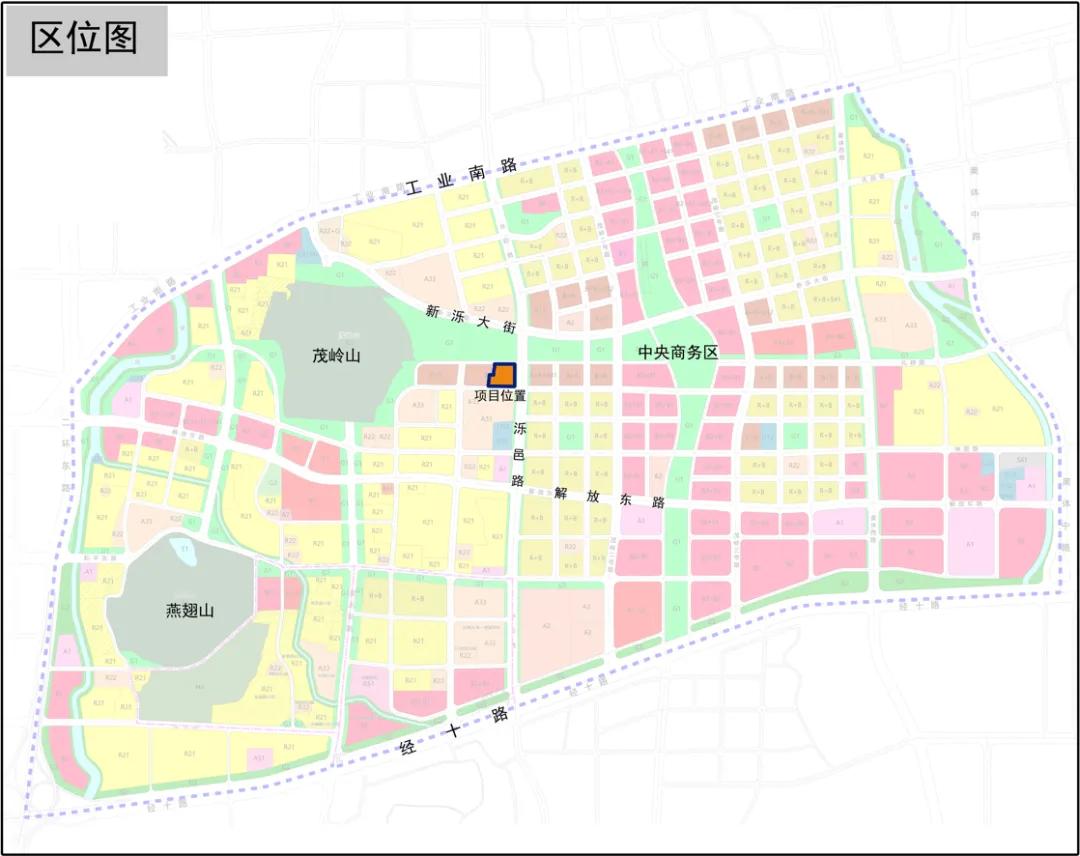Image resolution: width=1080 pixels, height=856 pixels.
Task: Click the bold black 经十路 road label
Action: pos(455,730)
